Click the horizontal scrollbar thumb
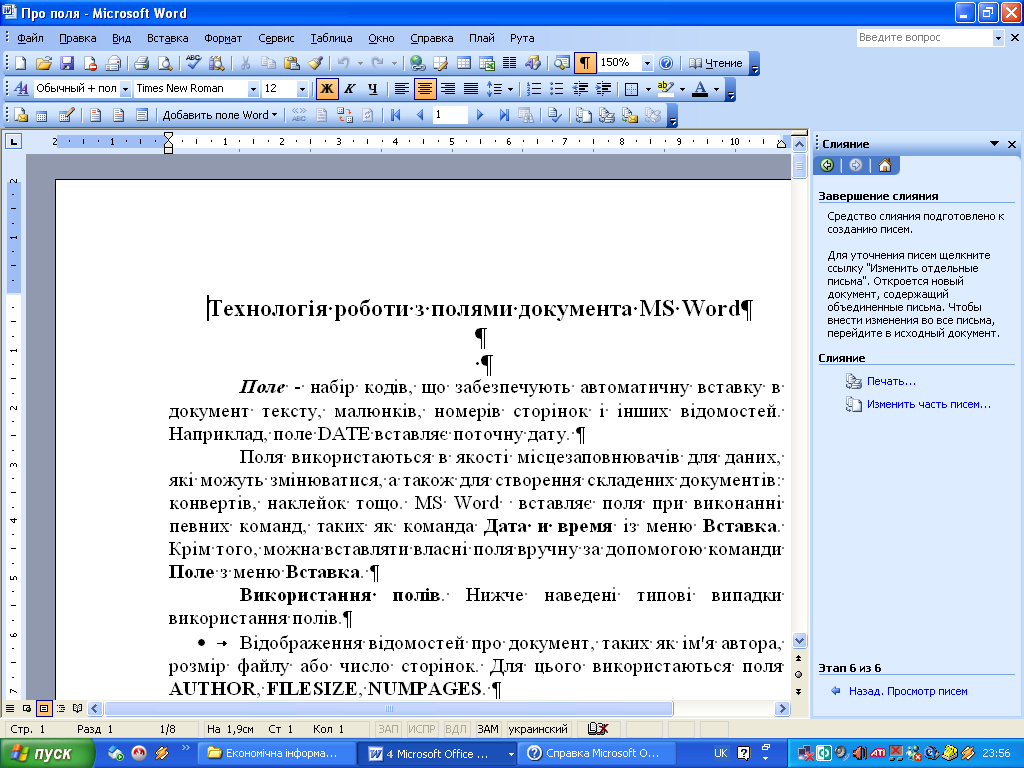 coord(389,709)
